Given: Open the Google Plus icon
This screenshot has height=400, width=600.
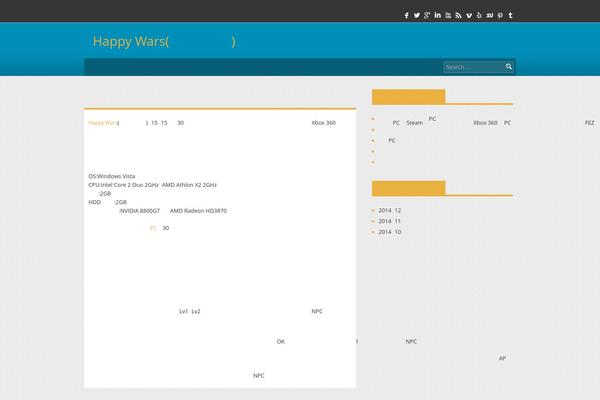Looking at the screenshot, I should pyautogui.click(x=427, y=15).
